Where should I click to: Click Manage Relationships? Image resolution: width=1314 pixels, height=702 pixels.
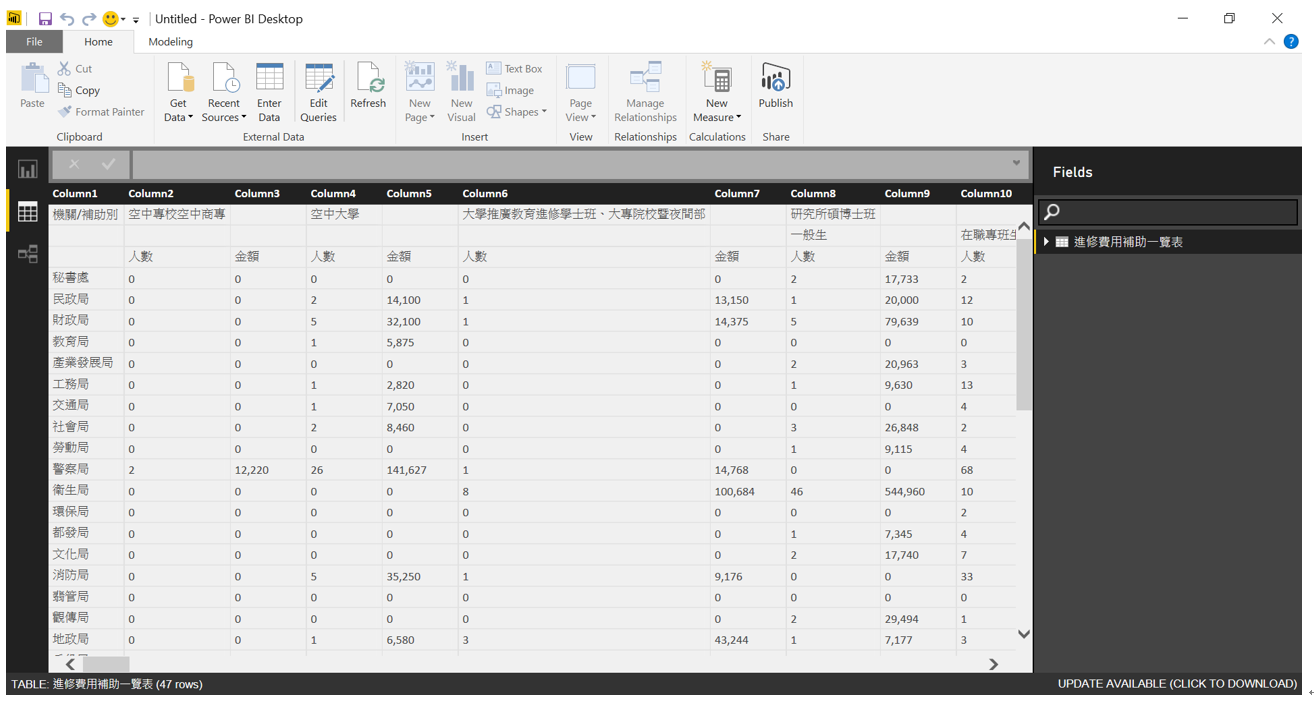(645, 93)
